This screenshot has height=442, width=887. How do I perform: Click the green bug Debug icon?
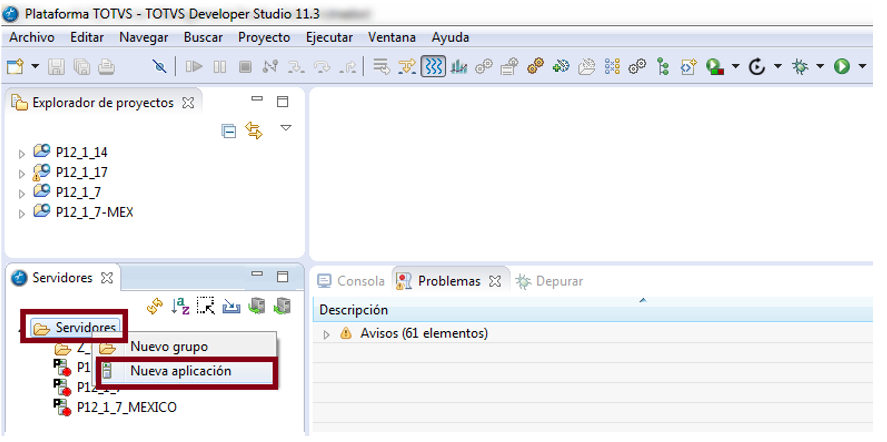tap(800, 67)
